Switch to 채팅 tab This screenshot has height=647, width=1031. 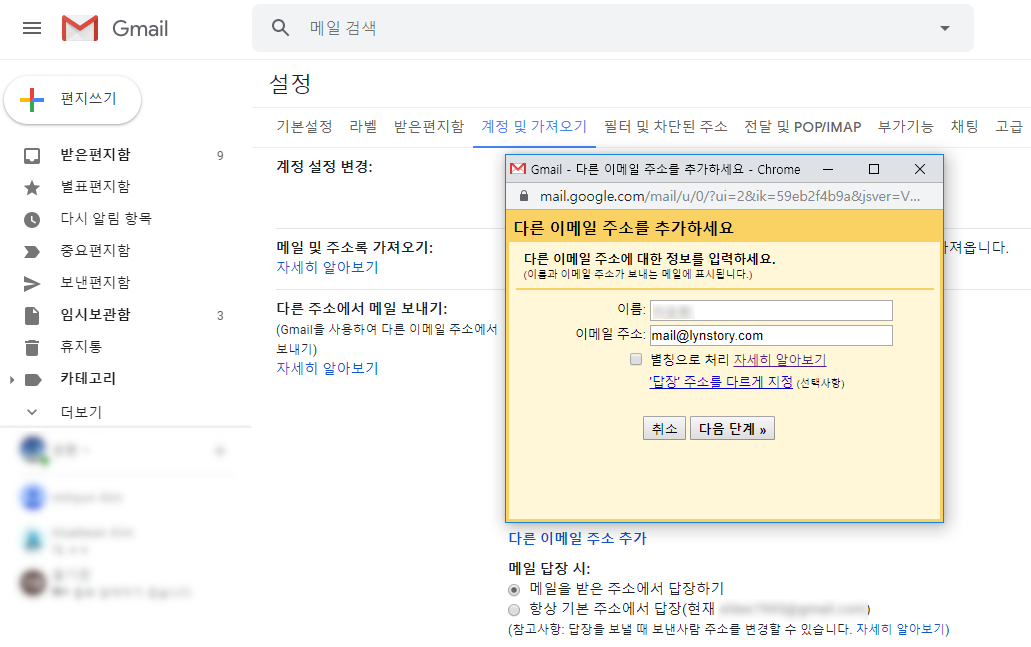coord(965,126)
